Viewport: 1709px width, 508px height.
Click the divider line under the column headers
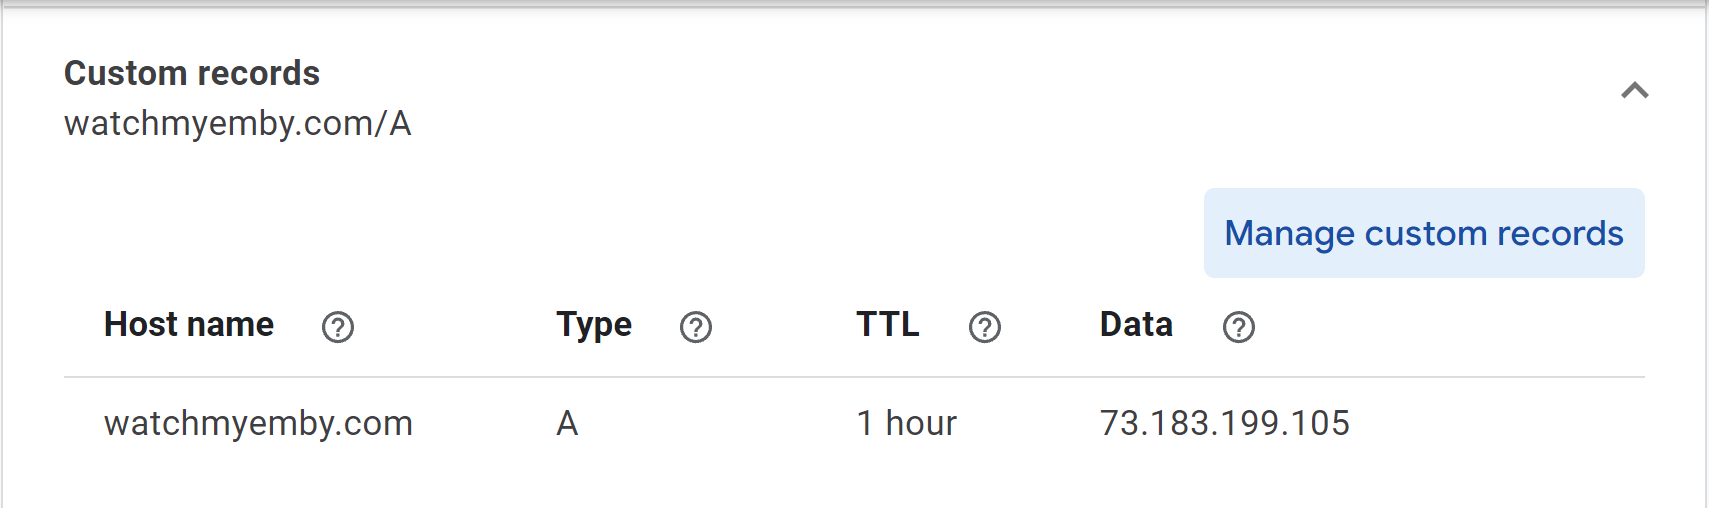[854, 377]
